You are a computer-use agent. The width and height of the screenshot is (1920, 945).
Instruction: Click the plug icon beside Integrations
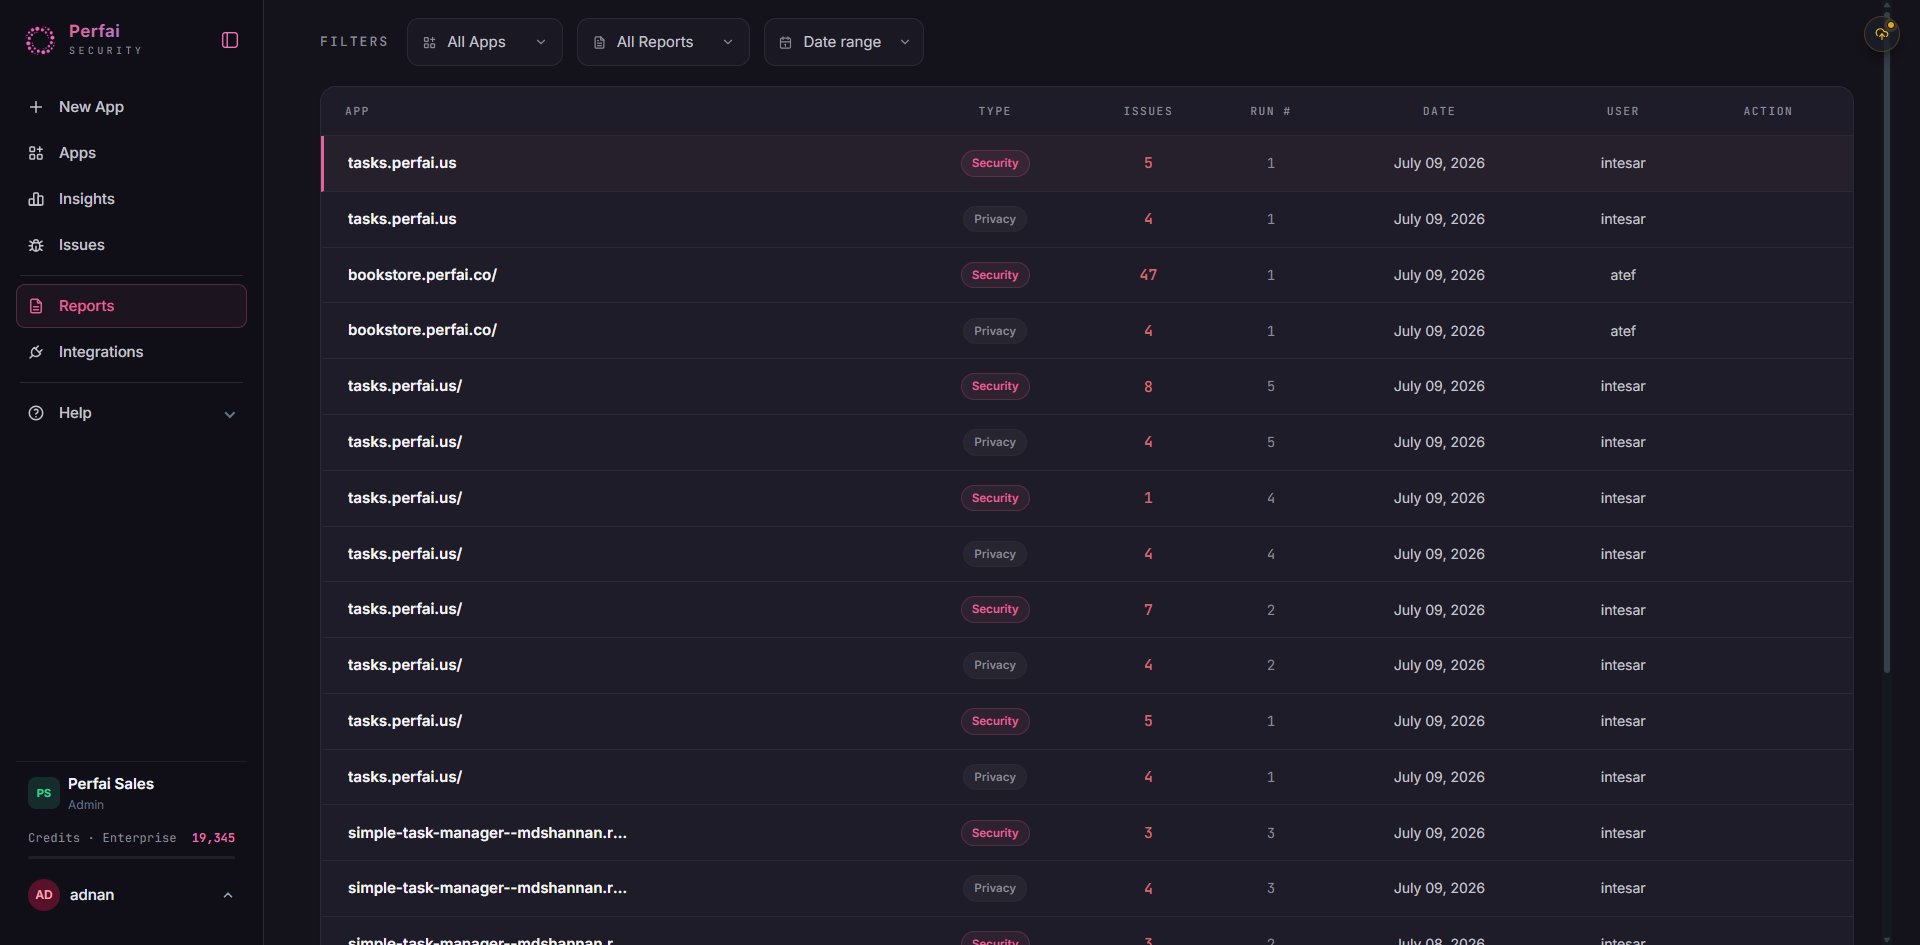[x=36, y=352]
